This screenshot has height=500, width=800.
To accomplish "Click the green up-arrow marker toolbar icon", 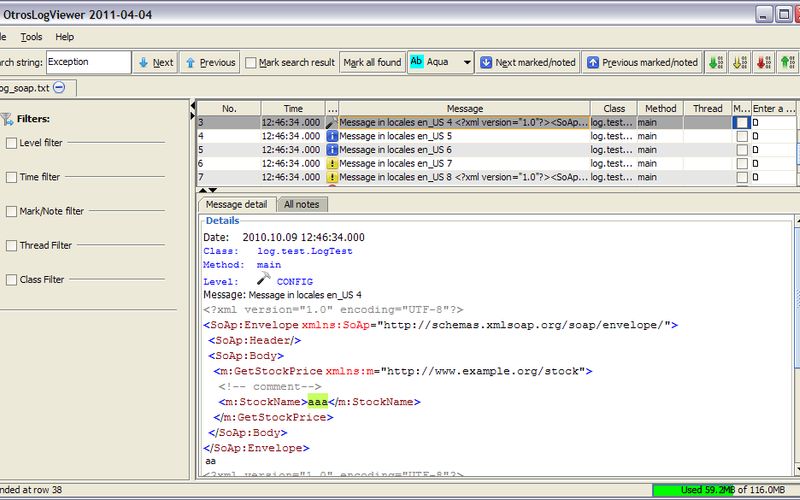I will 790,62.
